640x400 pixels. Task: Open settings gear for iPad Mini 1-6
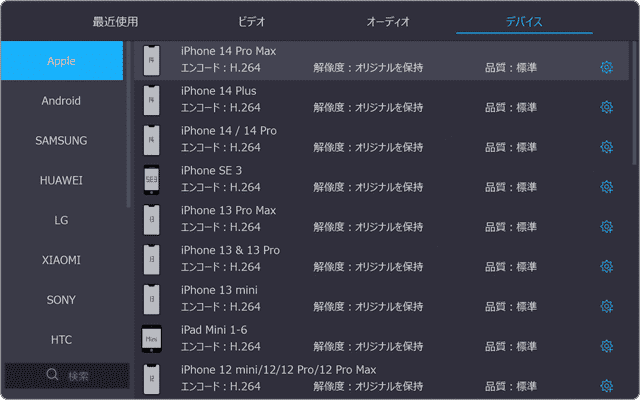(607, 346)
